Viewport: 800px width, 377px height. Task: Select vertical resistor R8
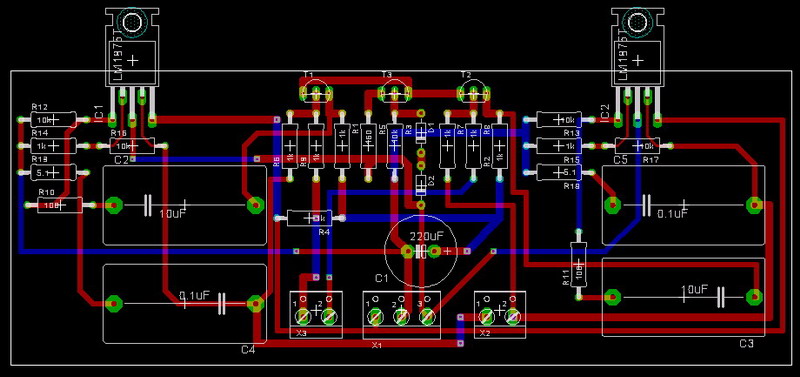(x=473, y=146)
